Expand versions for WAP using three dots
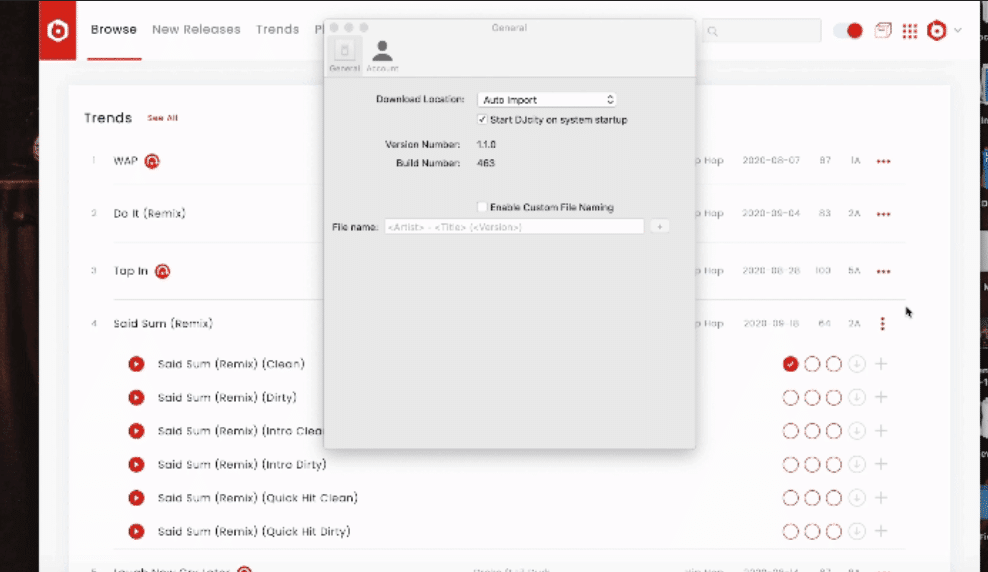 (x=883, y=161)
